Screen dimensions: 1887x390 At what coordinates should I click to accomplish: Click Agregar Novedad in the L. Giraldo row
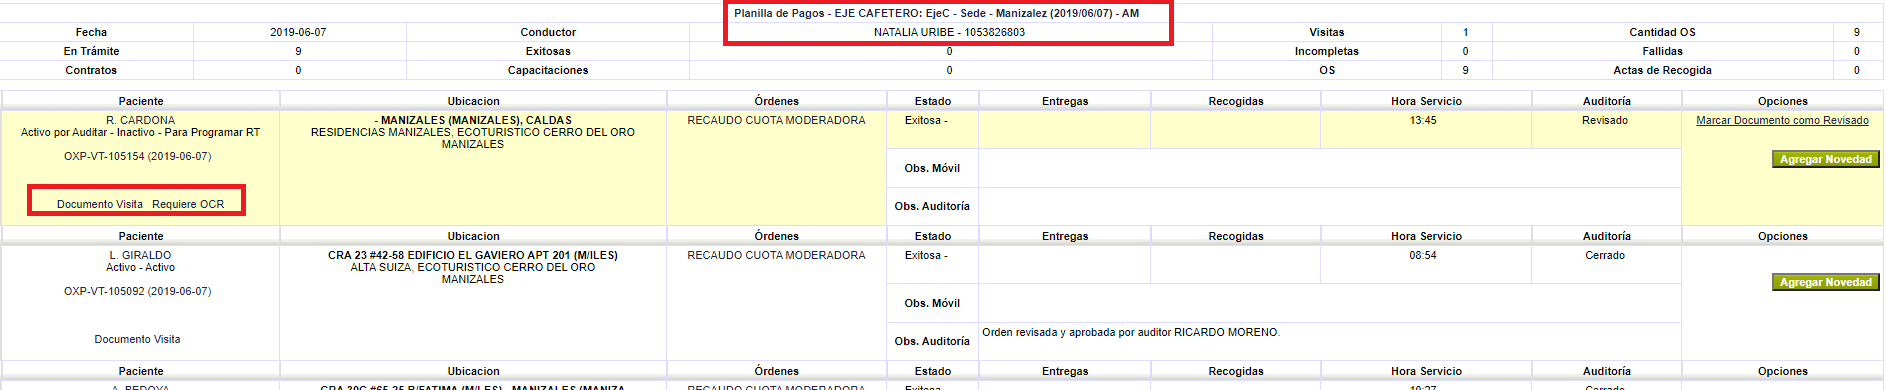1825,282
